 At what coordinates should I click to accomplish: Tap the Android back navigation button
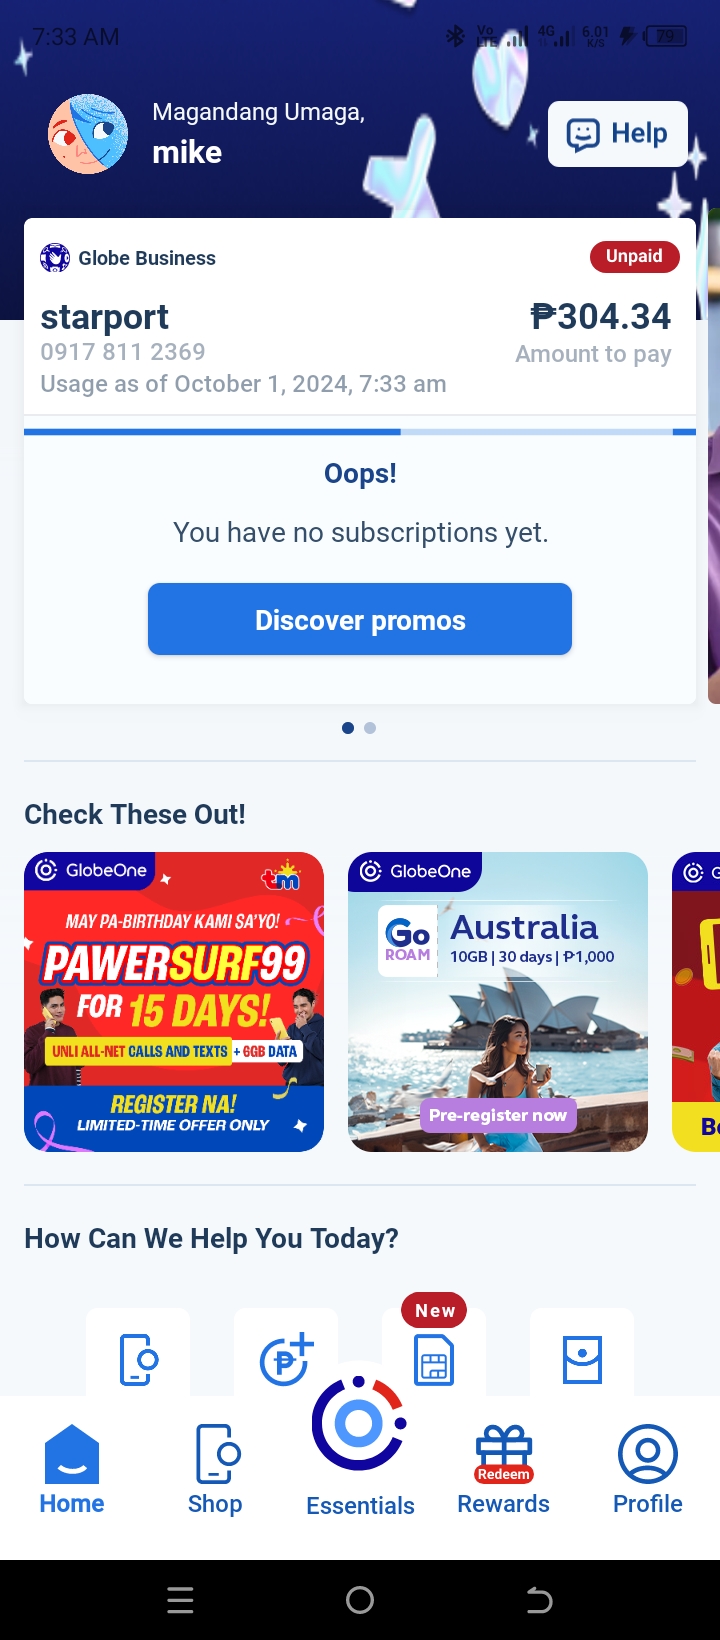click(539, 1600)
